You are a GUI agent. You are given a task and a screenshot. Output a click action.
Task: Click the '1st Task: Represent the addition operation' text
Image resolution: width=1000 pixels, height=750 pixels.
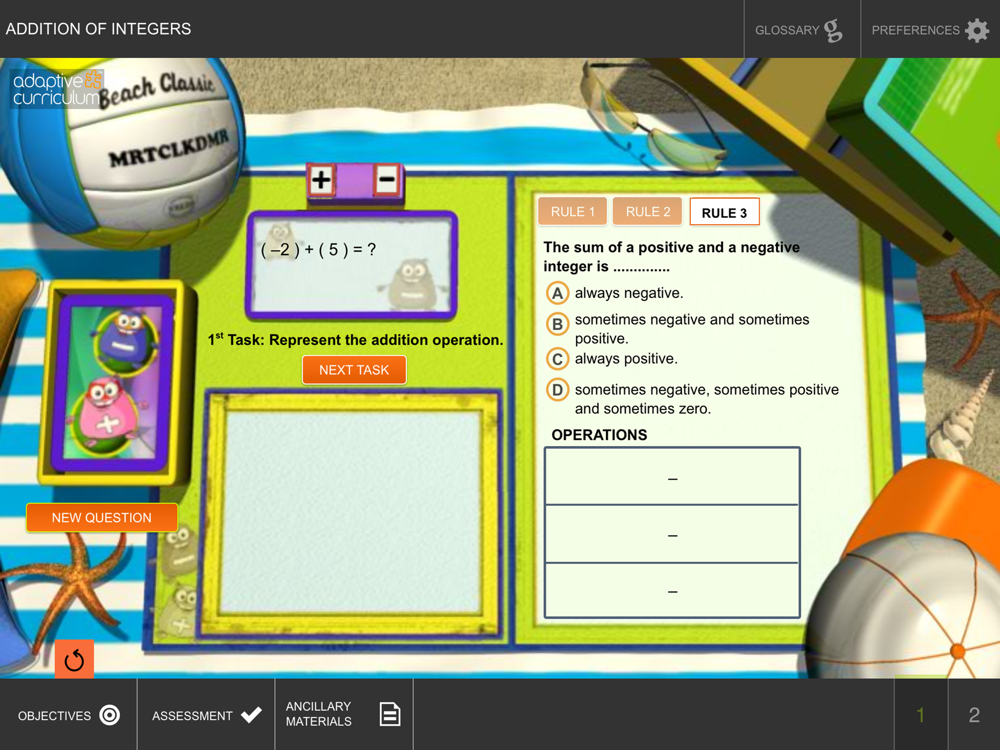[x=355, y=340]
